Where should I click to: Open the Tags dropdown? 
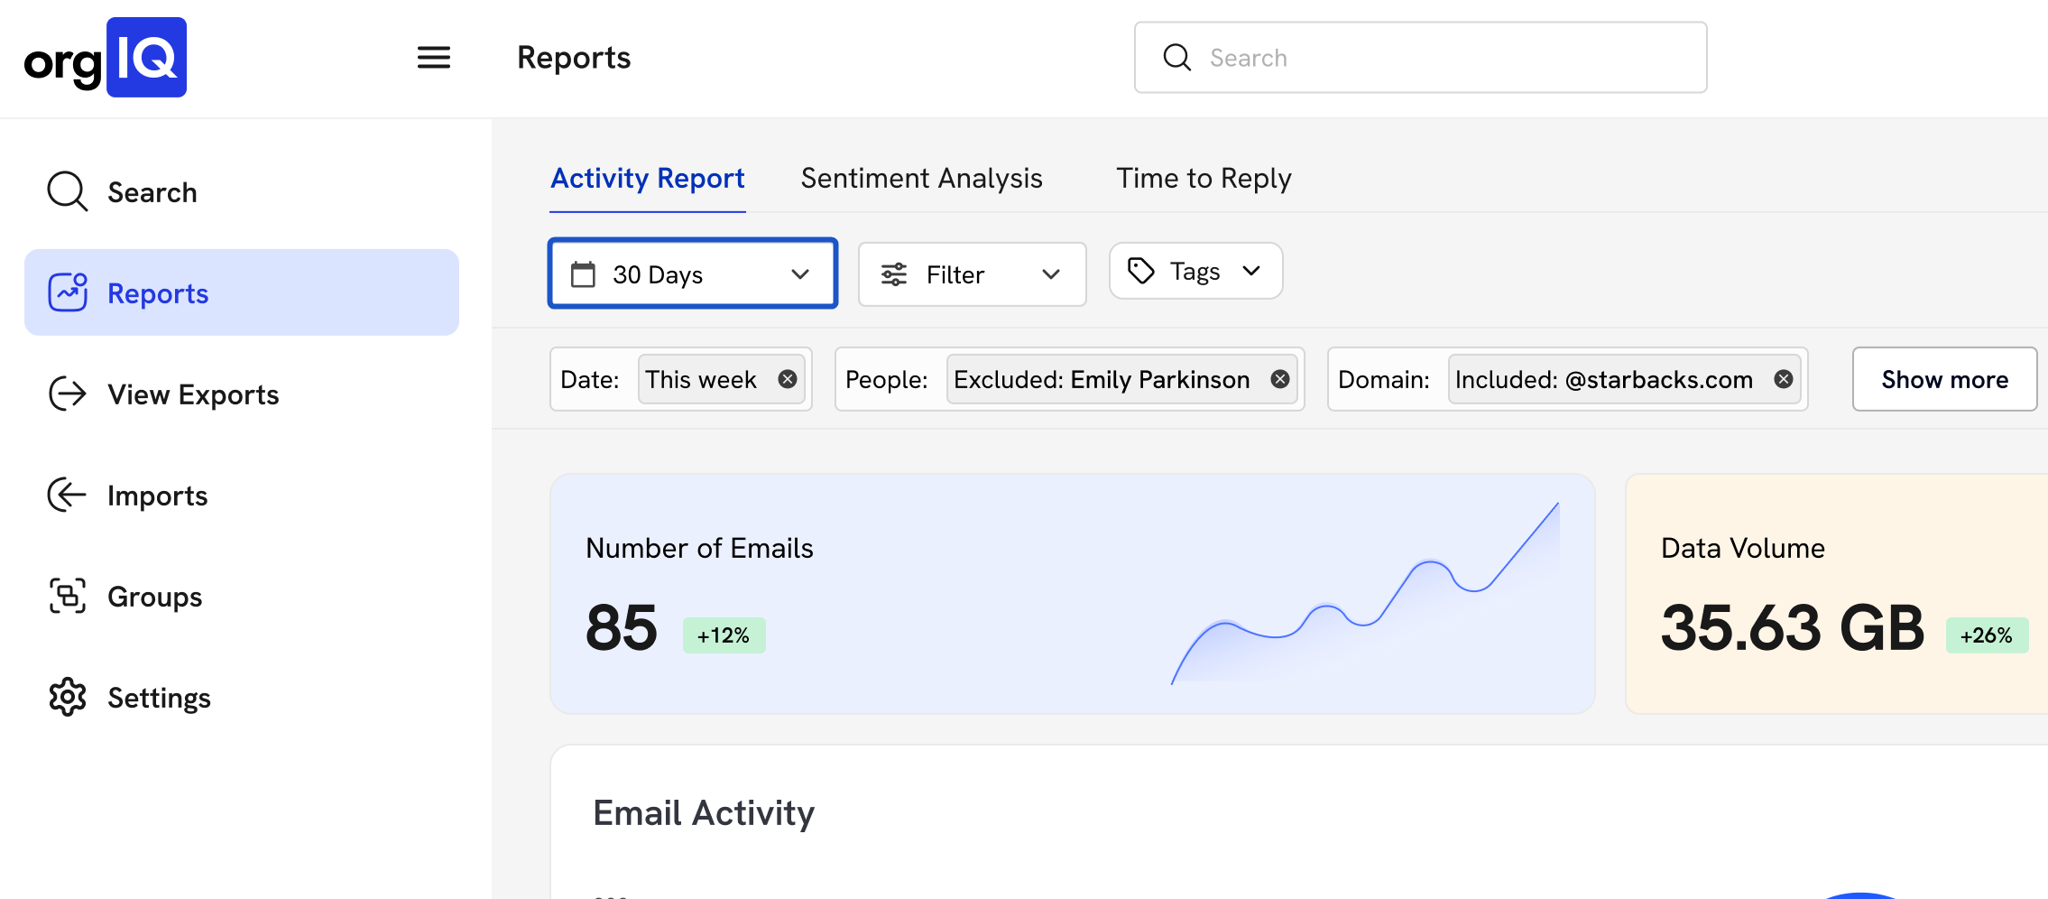tap(1196, 270)
